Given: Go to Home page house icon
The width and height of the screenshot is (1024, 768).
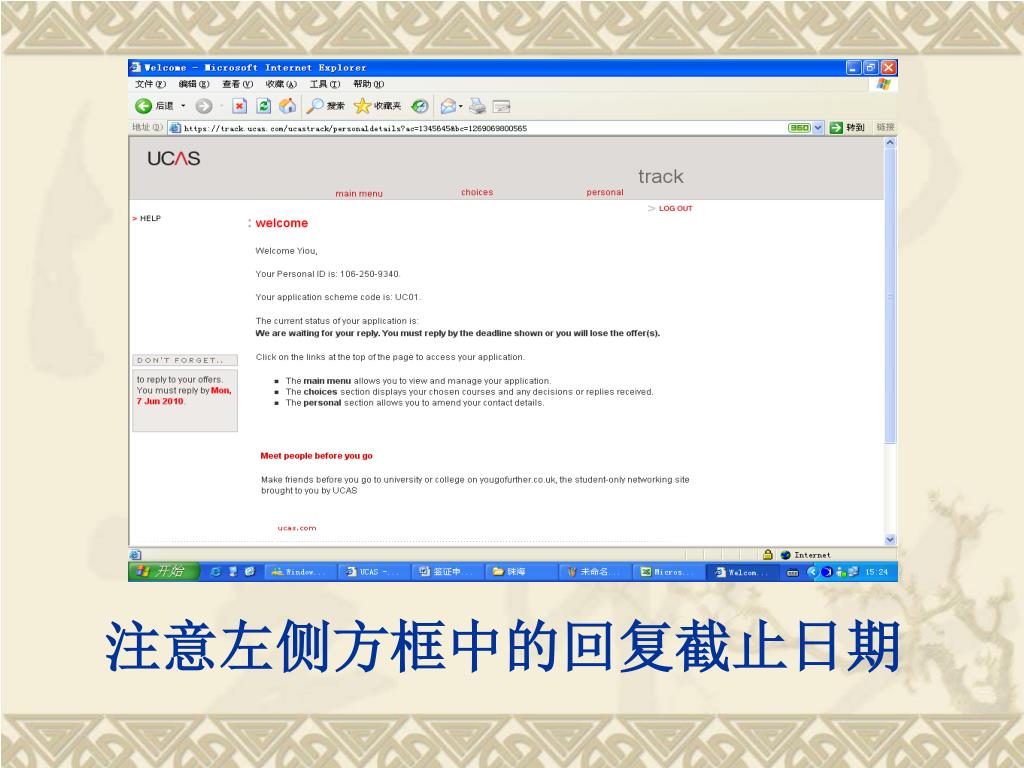Looking at the screenshot, I should tap(287, 106).
